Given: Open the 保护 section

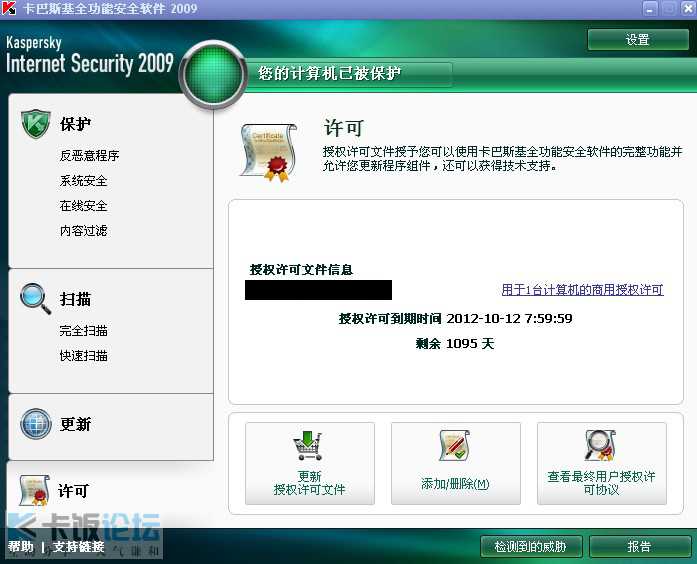Looking at the screenshot, I should point(75,124).
